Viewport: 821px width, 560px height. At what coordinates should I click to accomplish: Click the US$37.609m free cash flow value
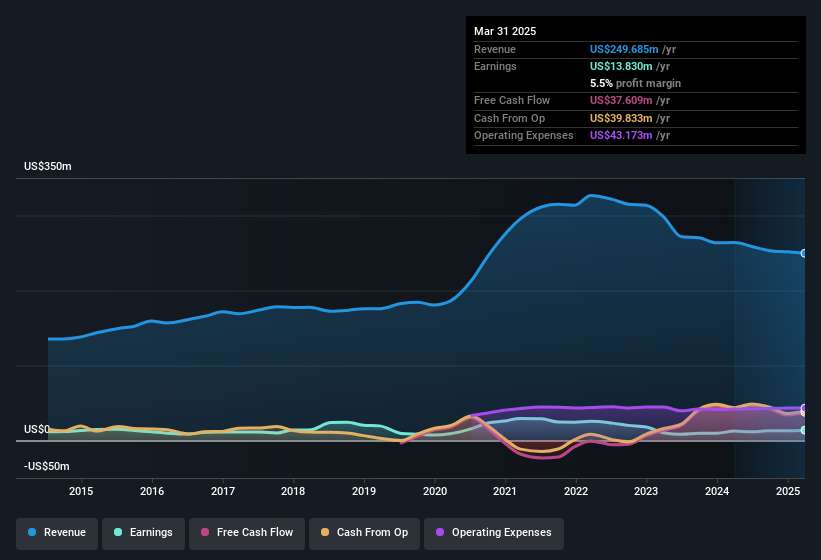click(x=621, y=100)
